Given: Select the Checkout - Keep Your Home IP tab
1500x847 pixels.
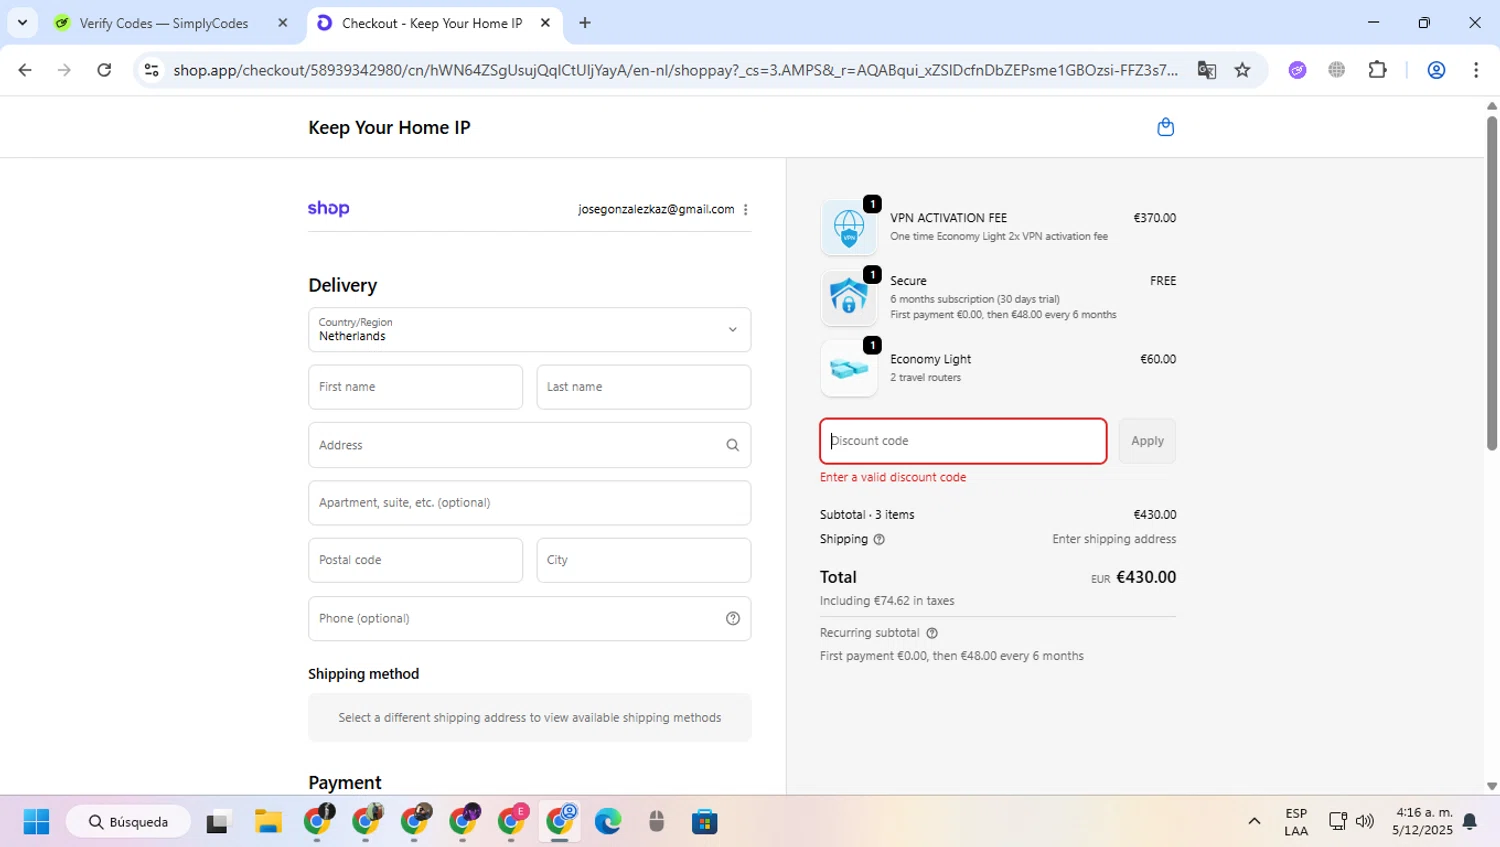Looking at the screenshot, I should coord(432,23).
